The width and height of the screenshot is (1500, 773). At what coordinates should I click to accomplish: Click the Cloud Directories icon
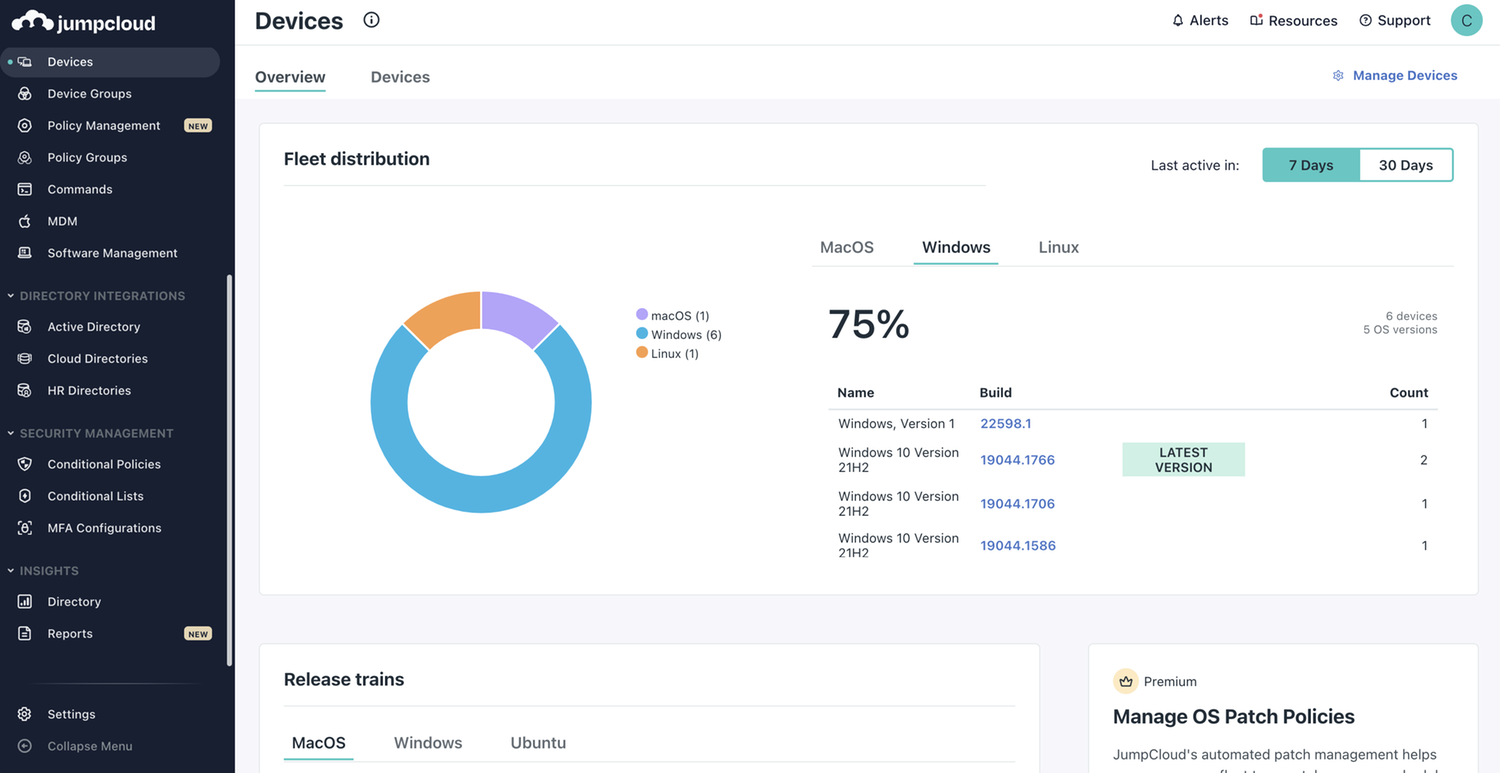25,359
